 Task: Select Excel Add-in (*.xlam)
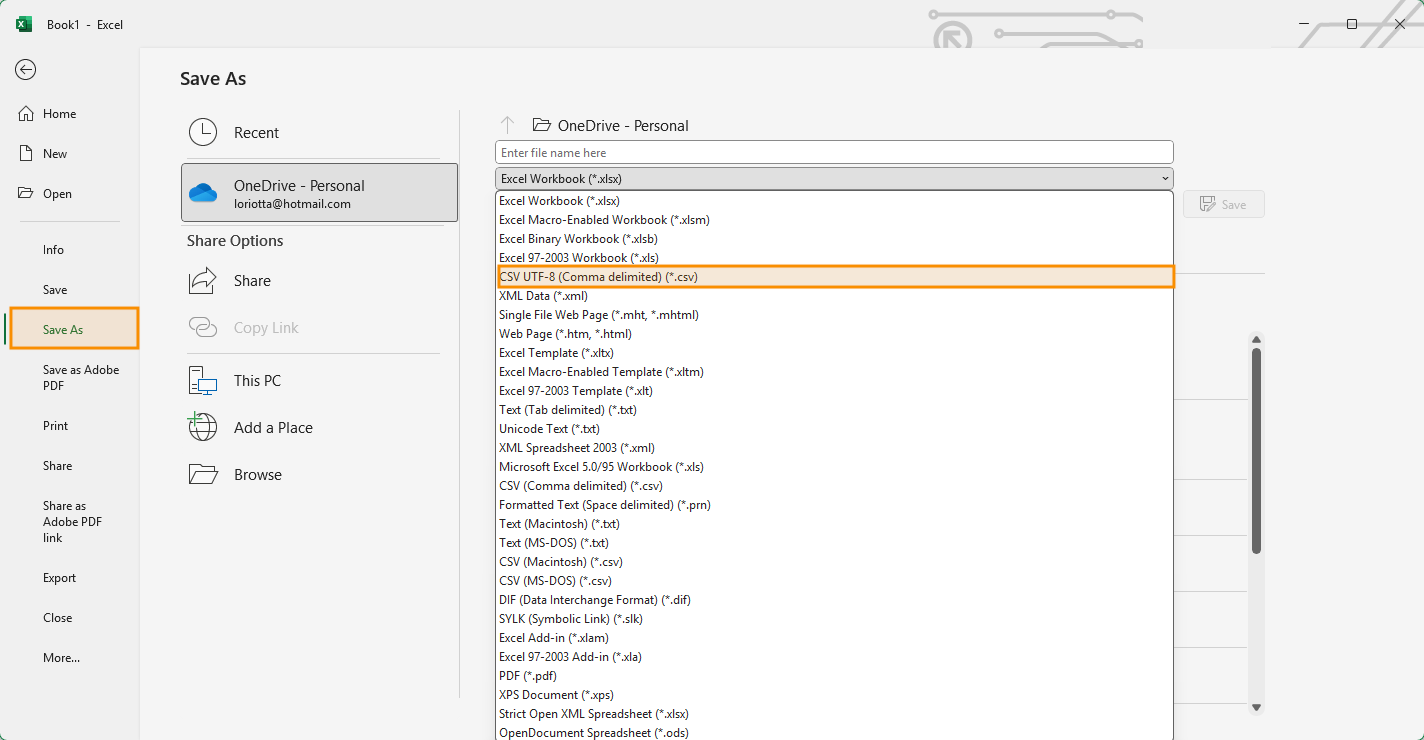(x=834, y=638)
